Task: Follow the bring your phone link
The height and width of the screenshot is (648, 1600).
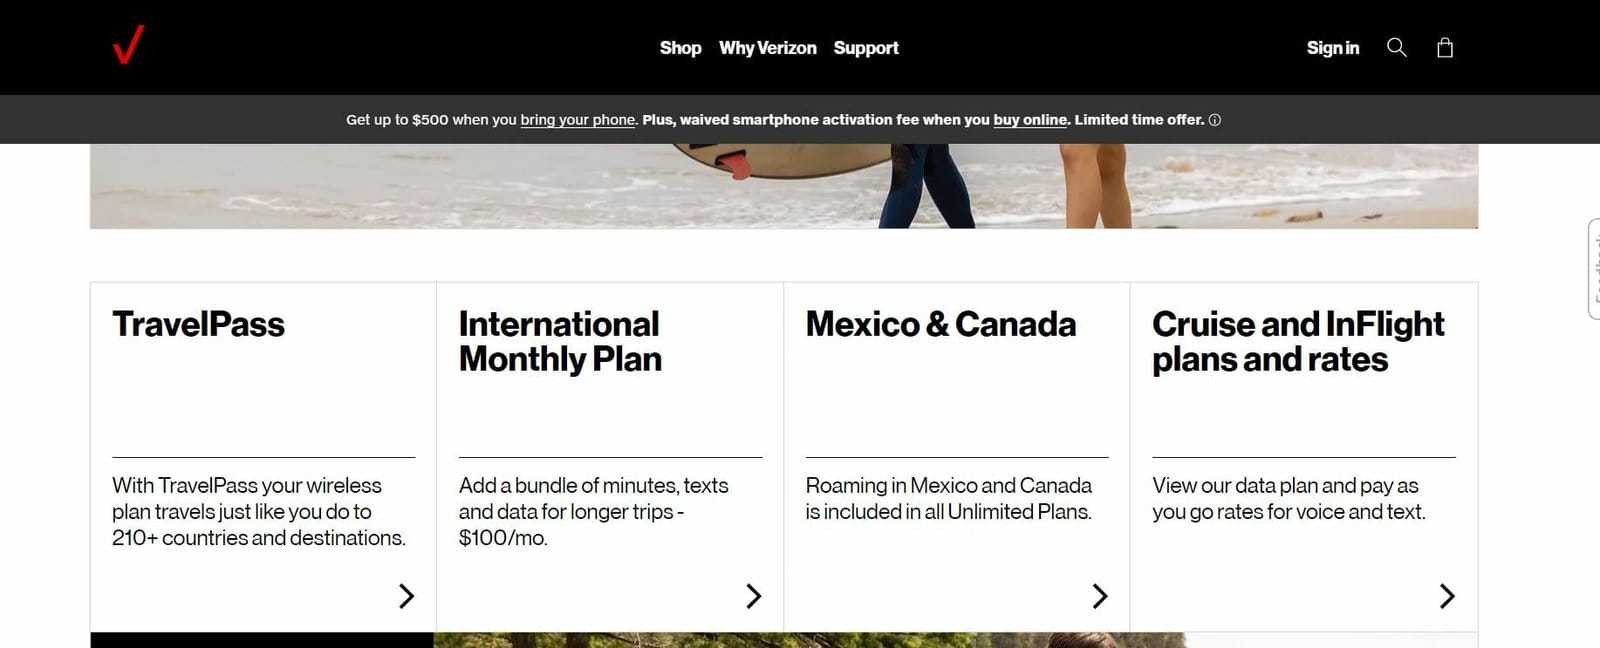Action: click(577, 120)
